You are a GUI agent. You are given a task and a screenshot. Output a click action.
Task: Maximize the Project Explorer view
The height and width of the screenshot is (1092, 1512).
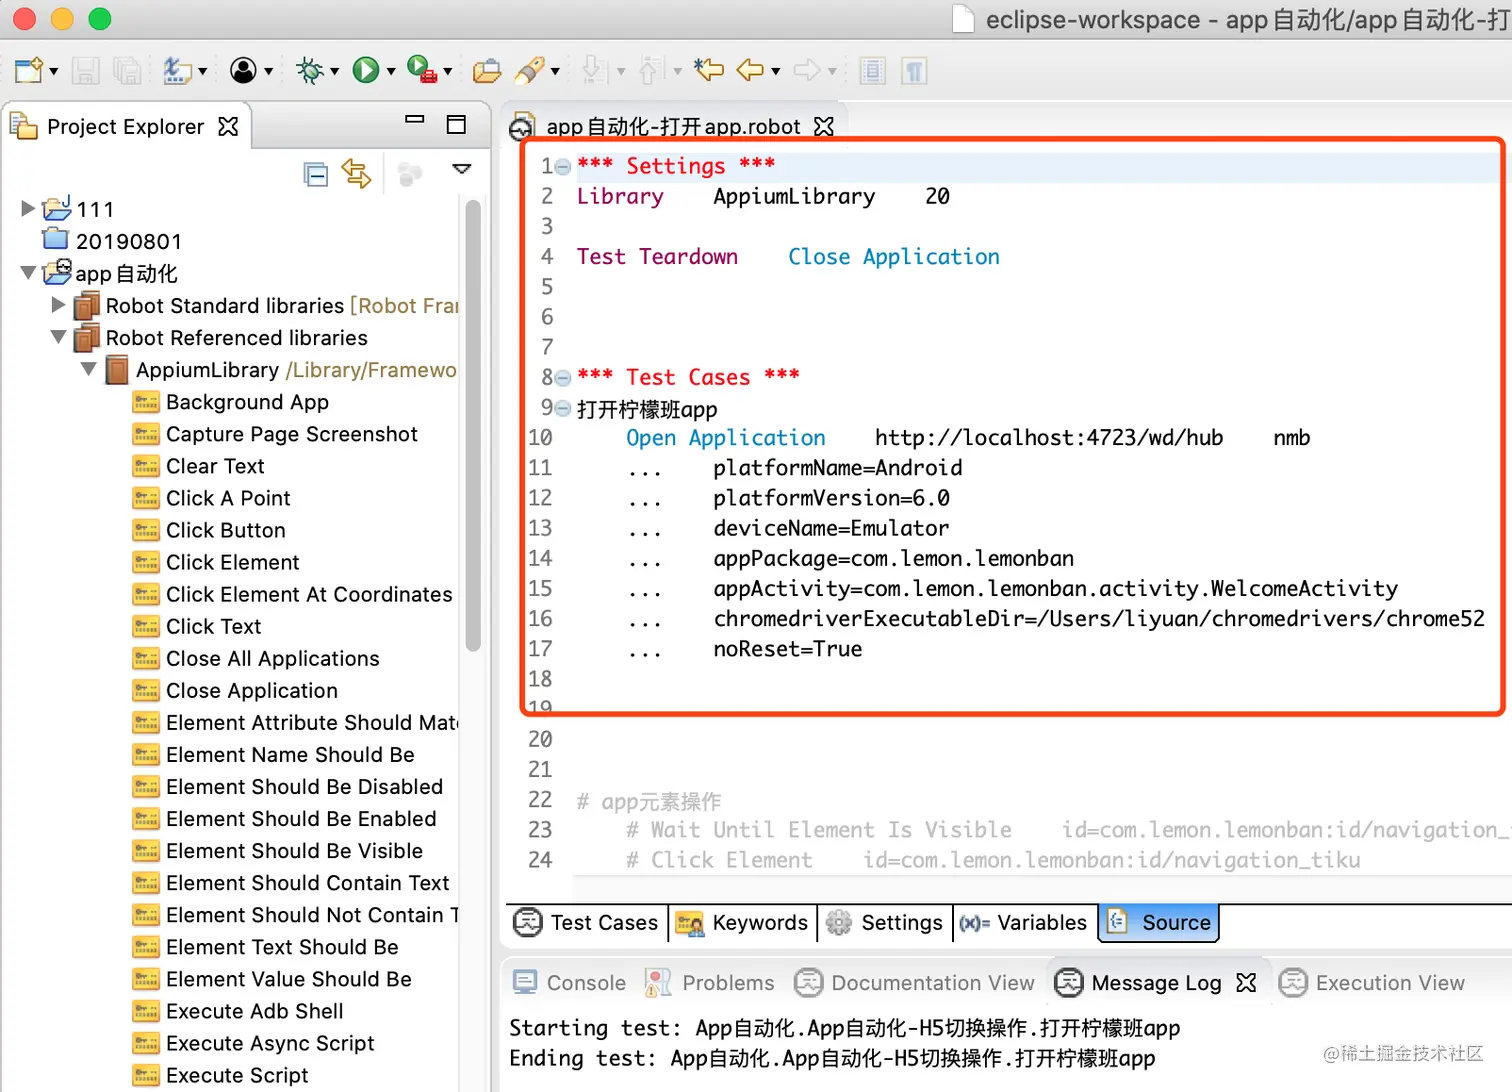pos(456,122)
